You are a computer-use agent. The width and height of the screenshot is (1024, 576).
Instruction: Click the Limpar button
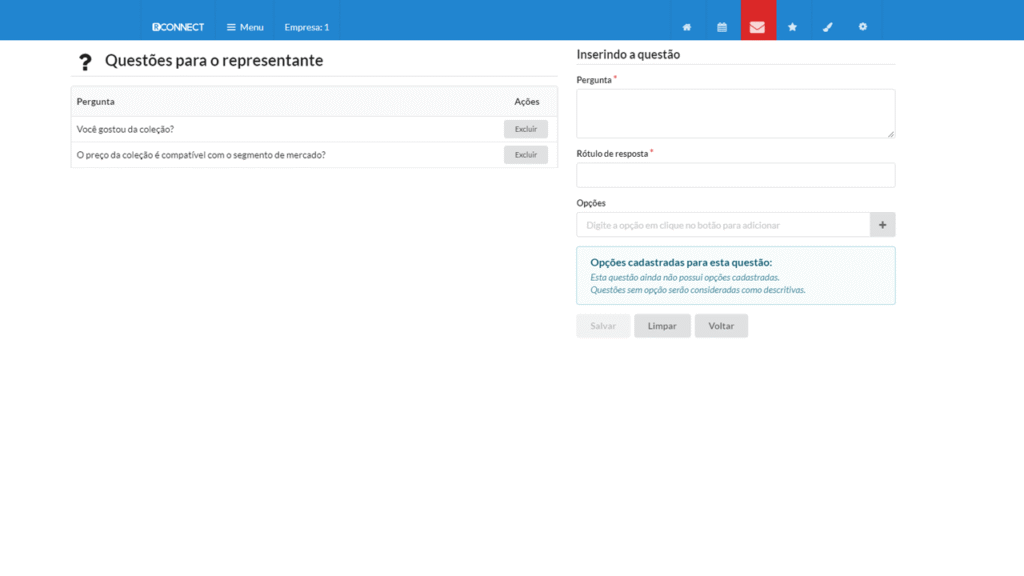coord(662,326)
